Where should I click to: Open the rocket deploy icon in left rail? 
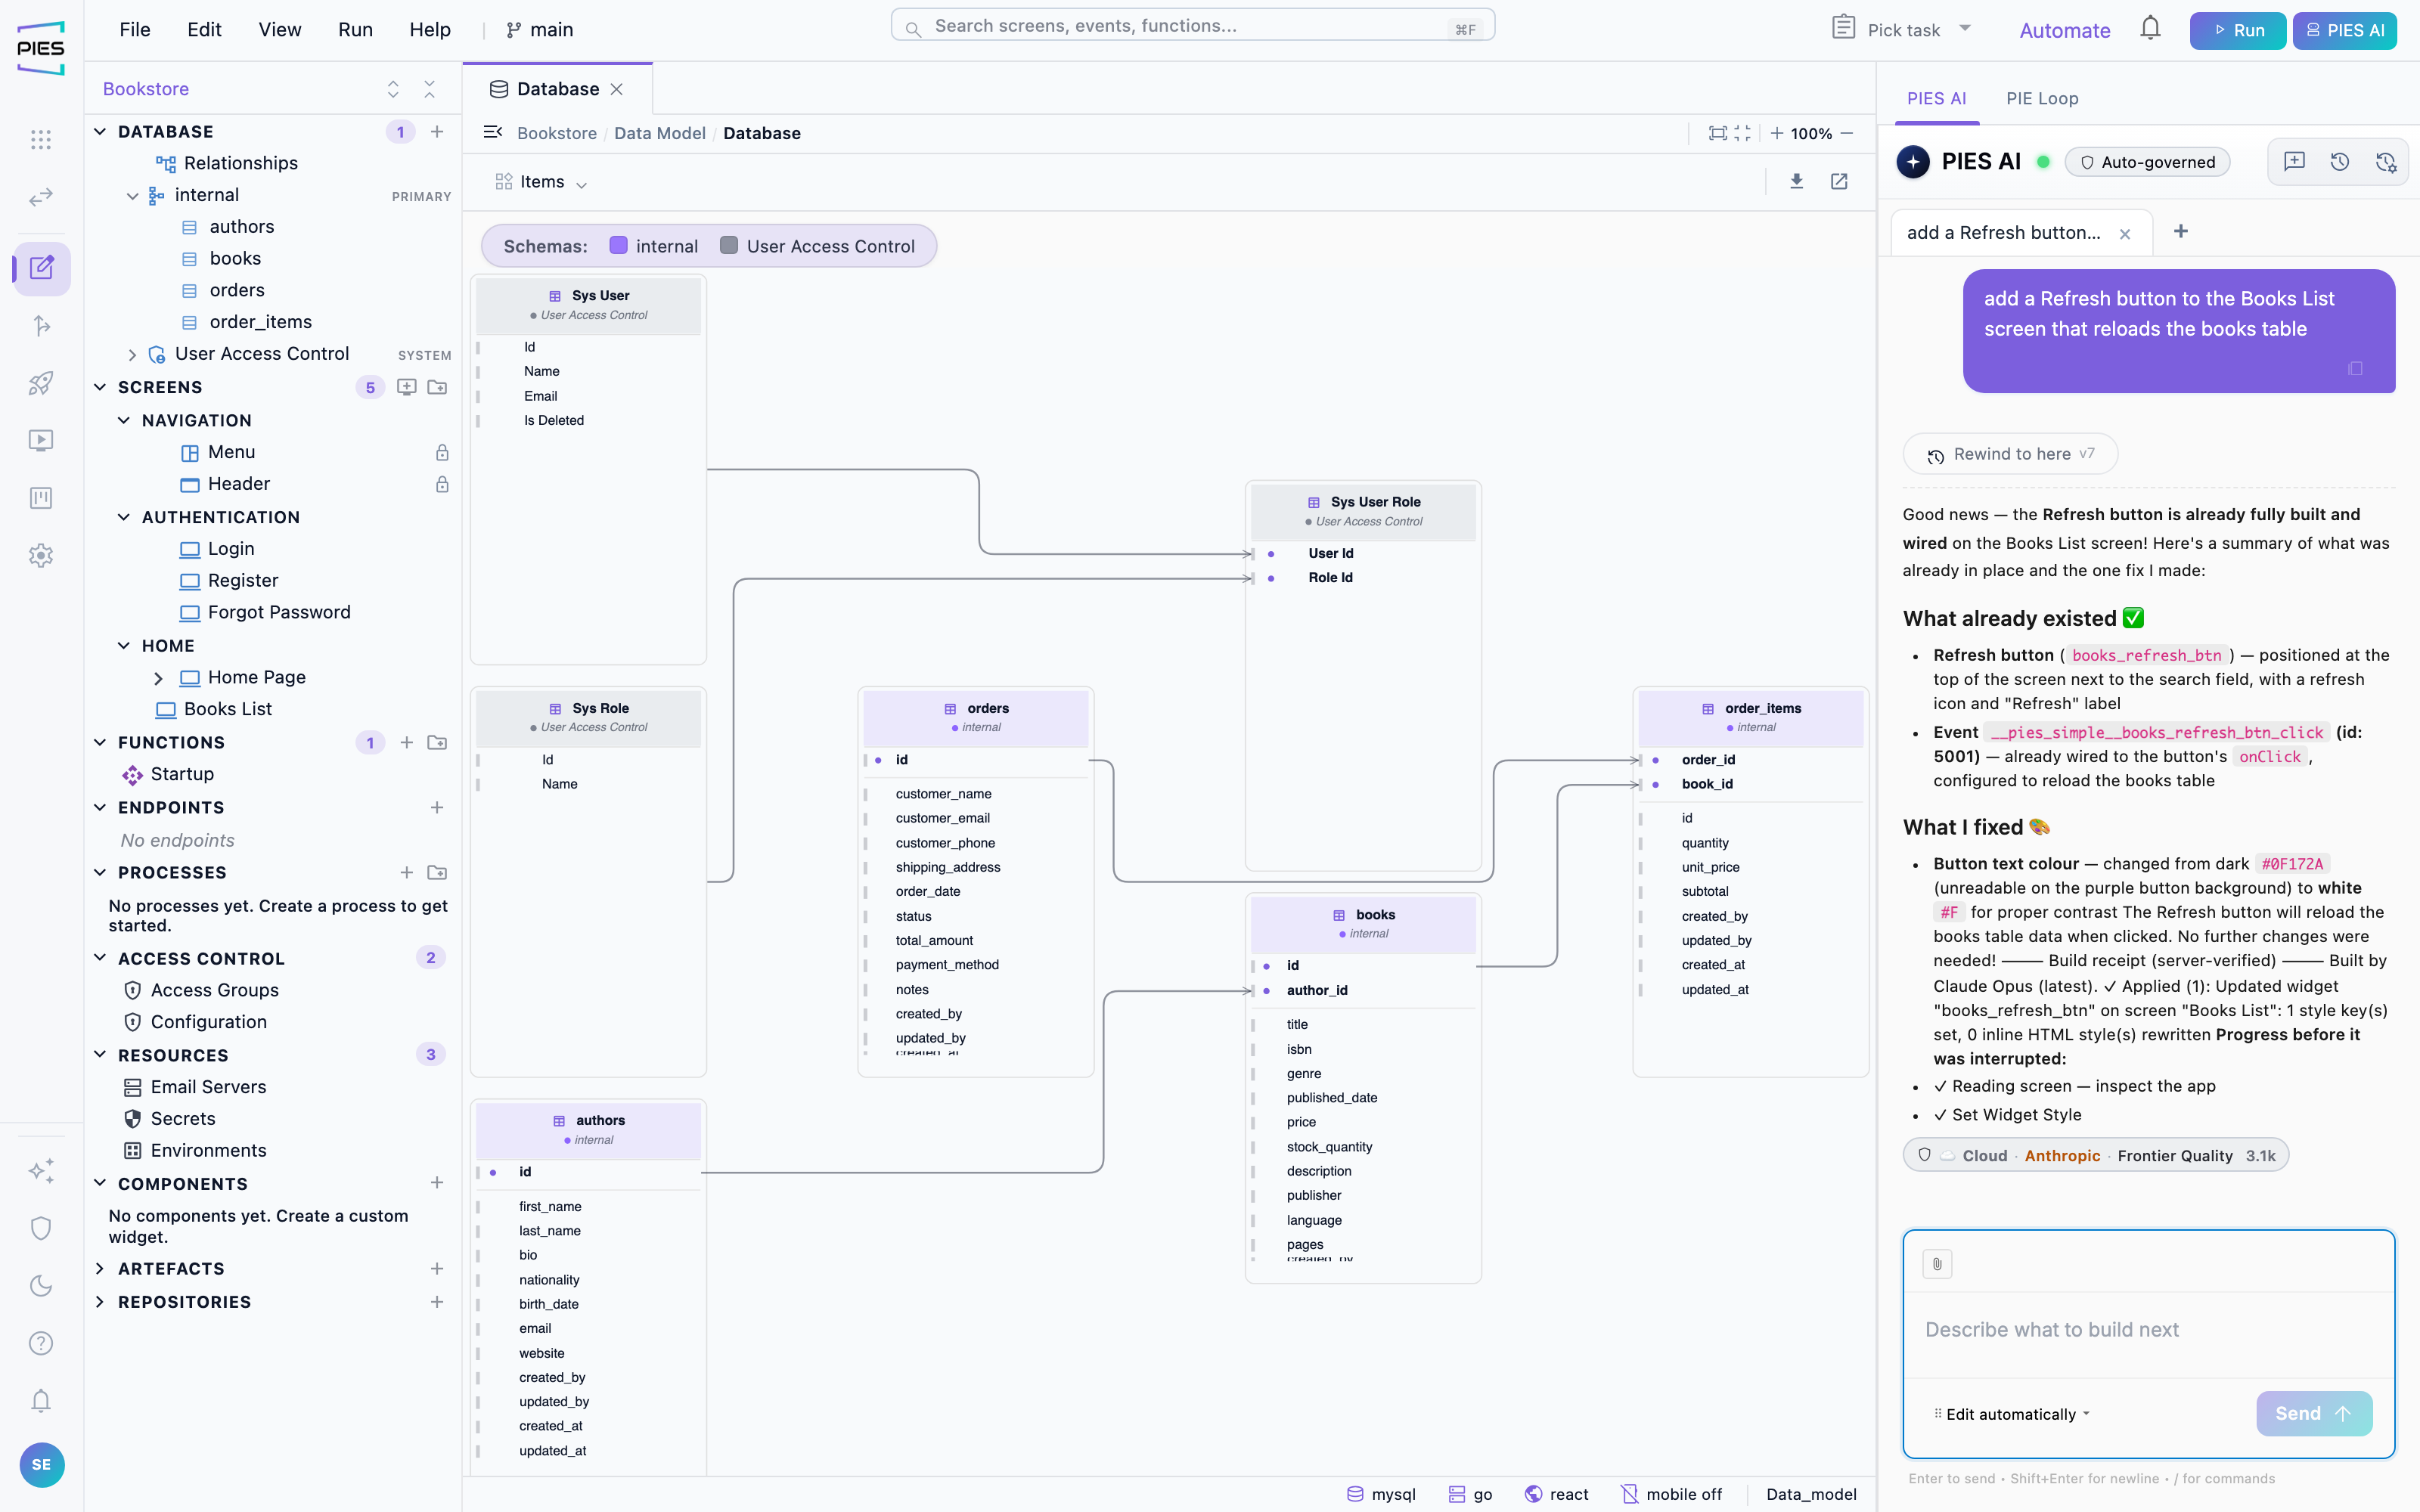(41, 383)
